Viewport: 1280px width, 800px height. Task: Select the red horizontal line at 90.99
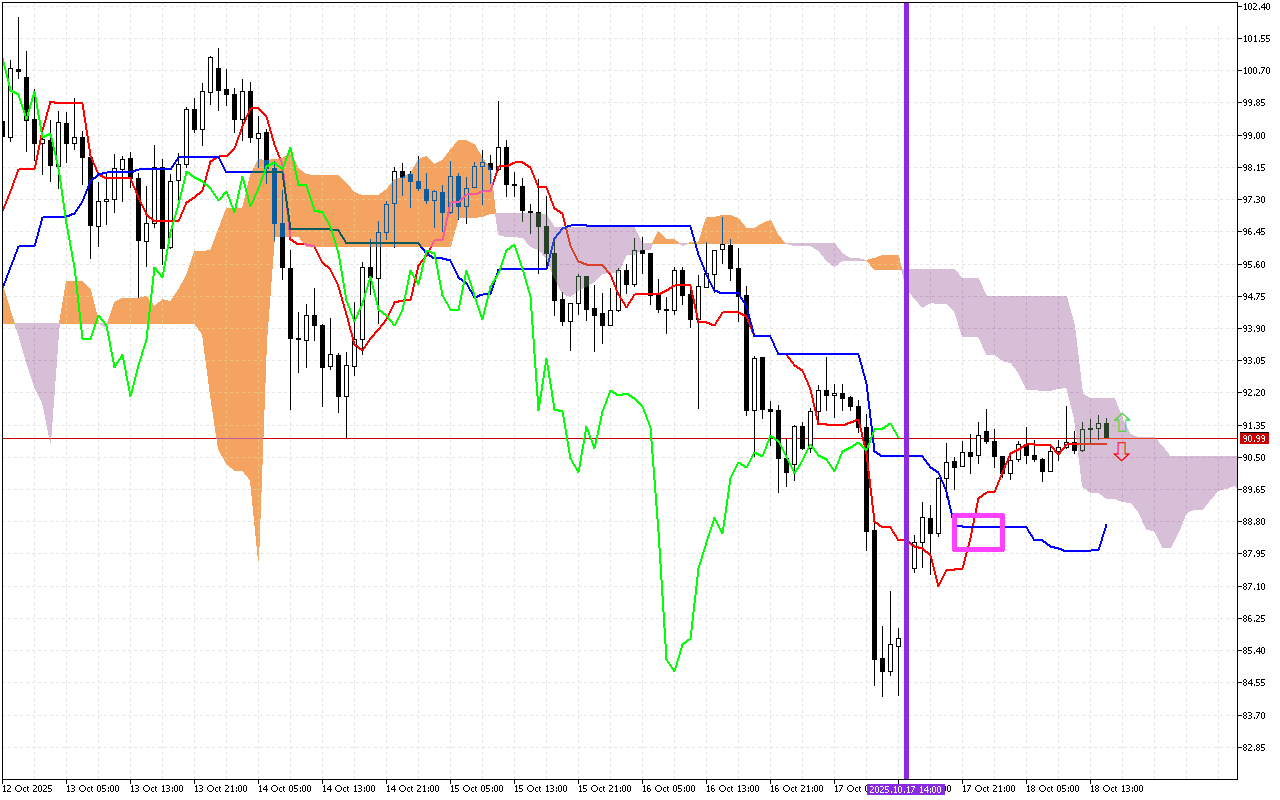point(400,437)
